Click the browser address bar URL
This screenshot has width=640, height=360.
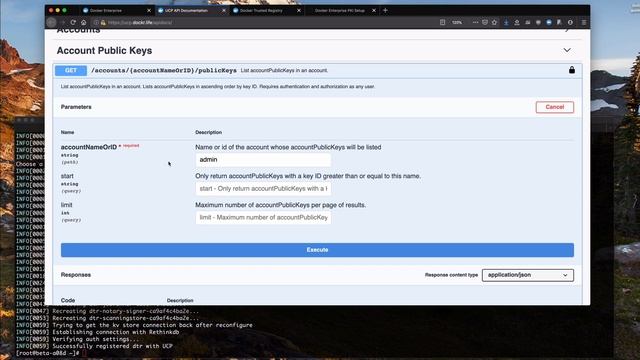coord(140,22)
